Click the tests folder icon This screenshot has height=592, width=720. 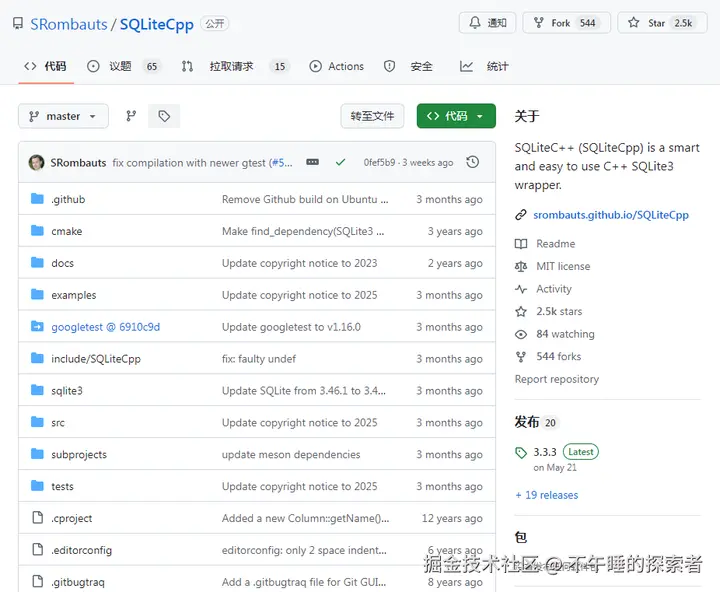[37, 485]
